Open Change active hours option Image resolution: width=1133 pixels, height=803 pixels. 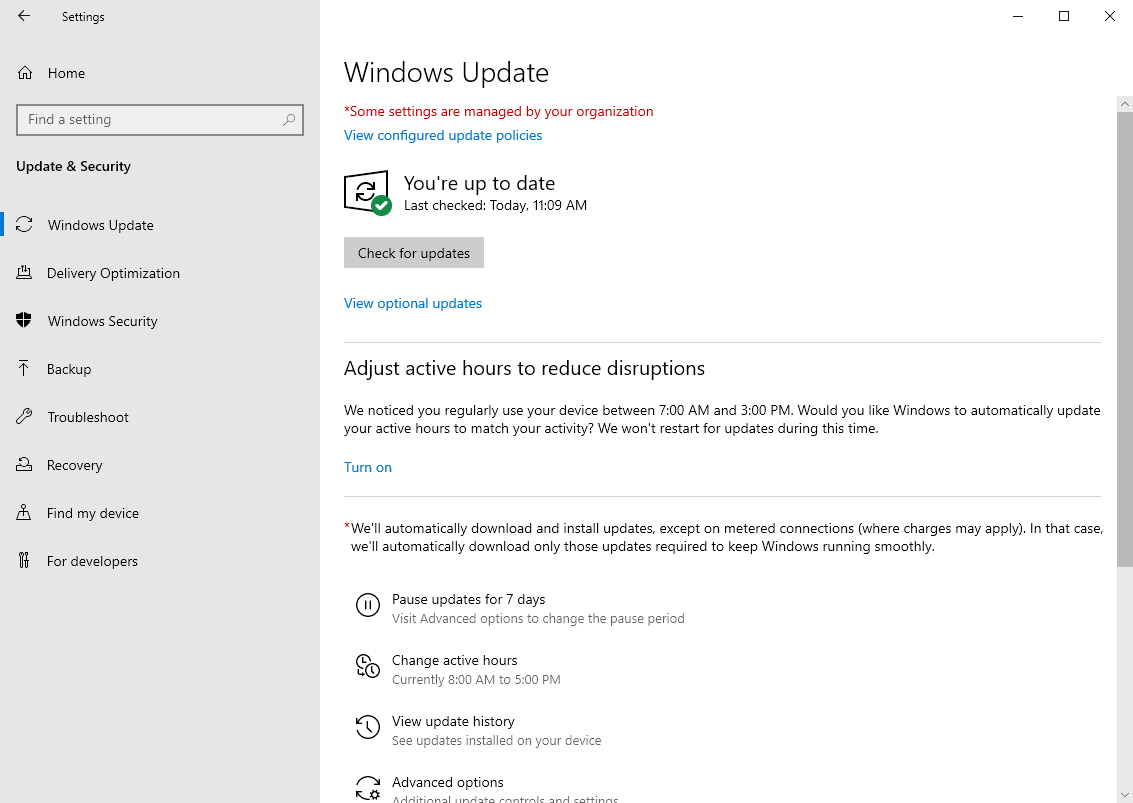coord(458,669)
